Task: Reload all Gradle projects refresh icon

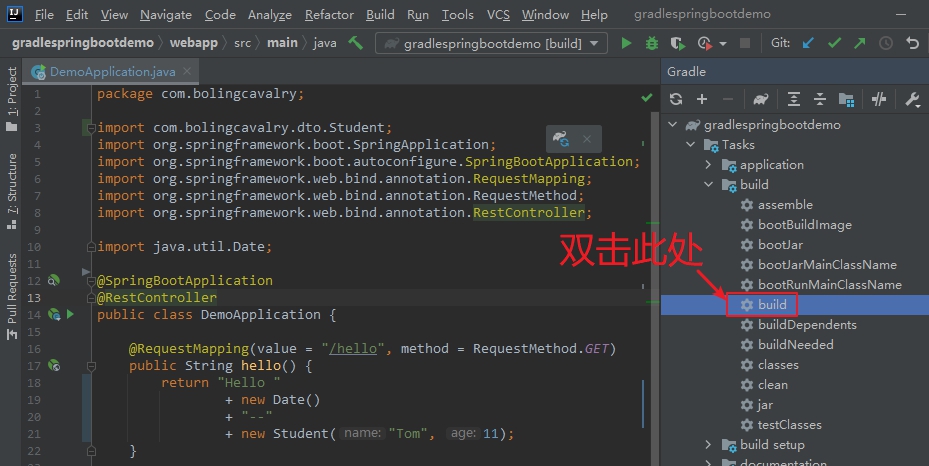Action: coord(676,99)
